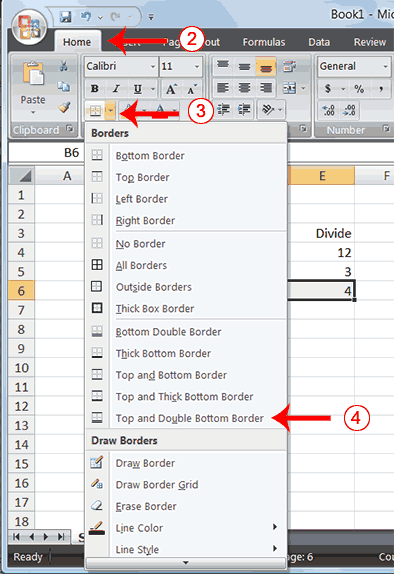Increase decimal places
This screenshot has height=574, width=394.
coord(328,110)
